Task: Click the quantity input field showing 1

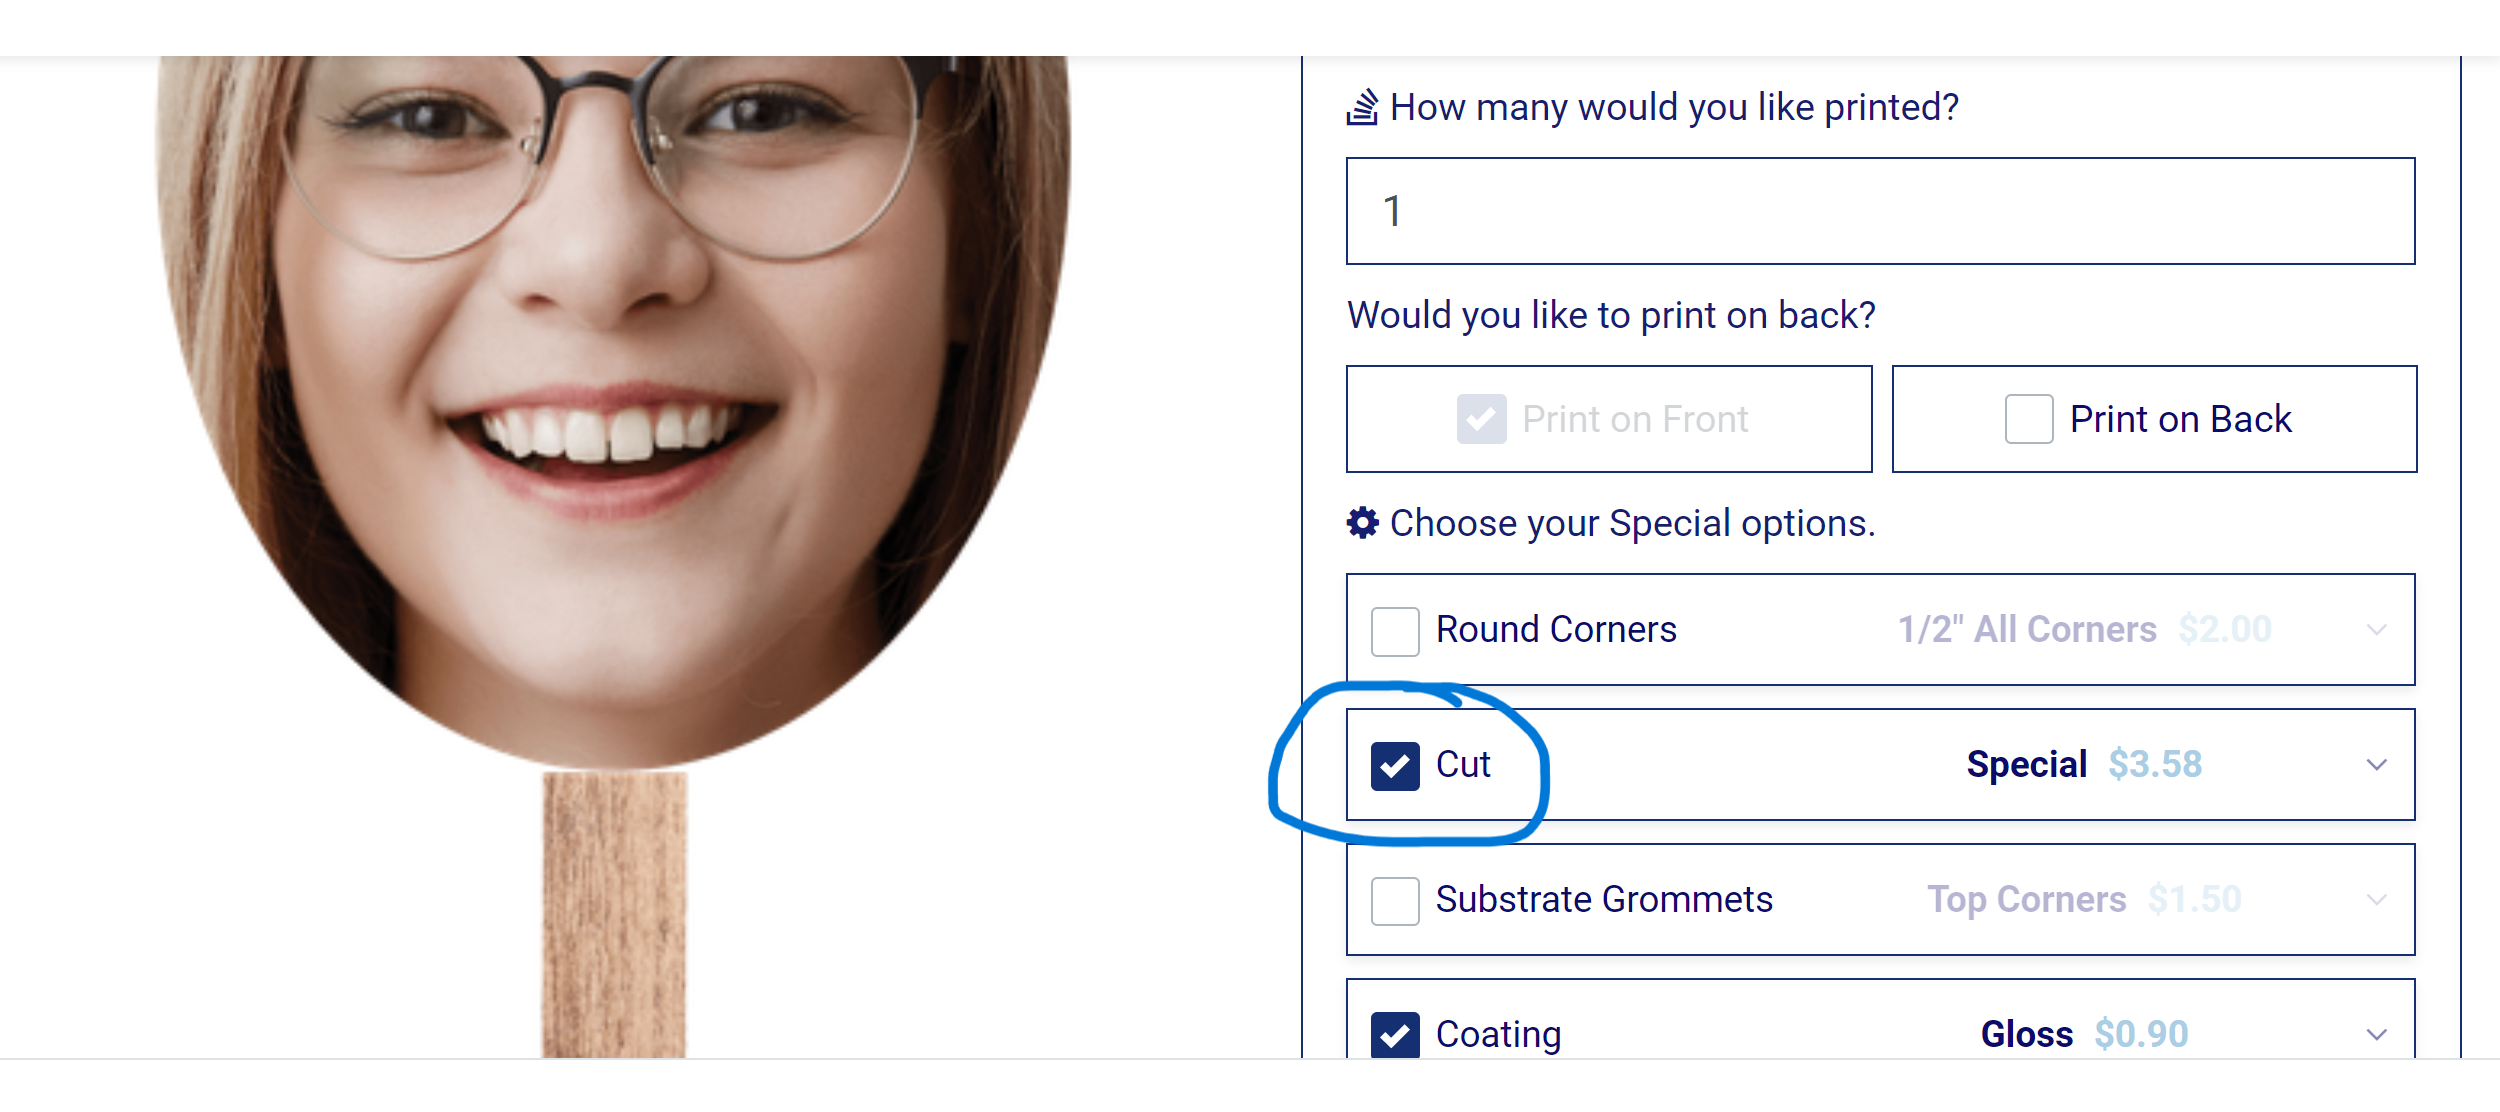Action: (x=1880, y=211)
